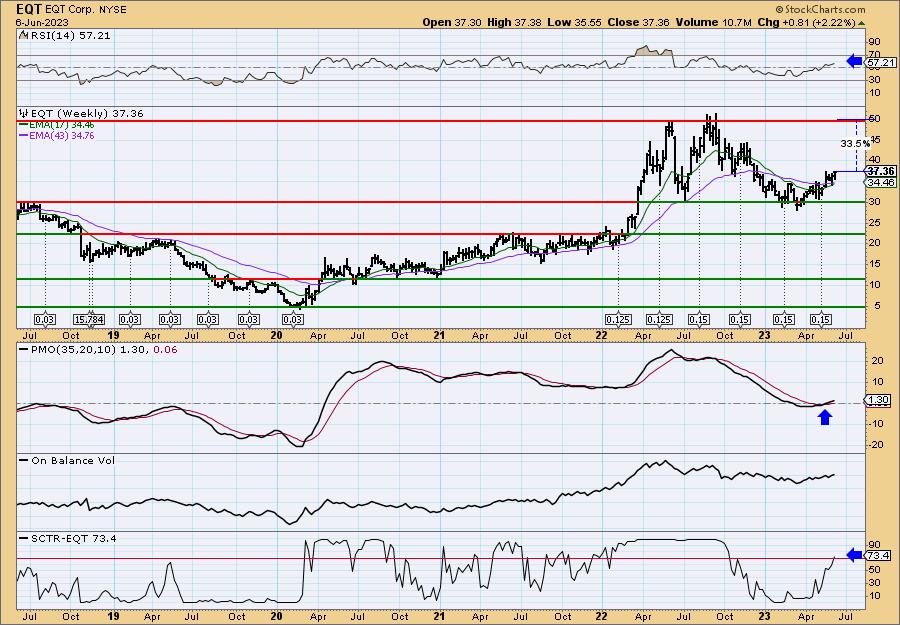900x625 pixels.
Task: Click the -20 label on the PMO axis
Action: point(875,444)
